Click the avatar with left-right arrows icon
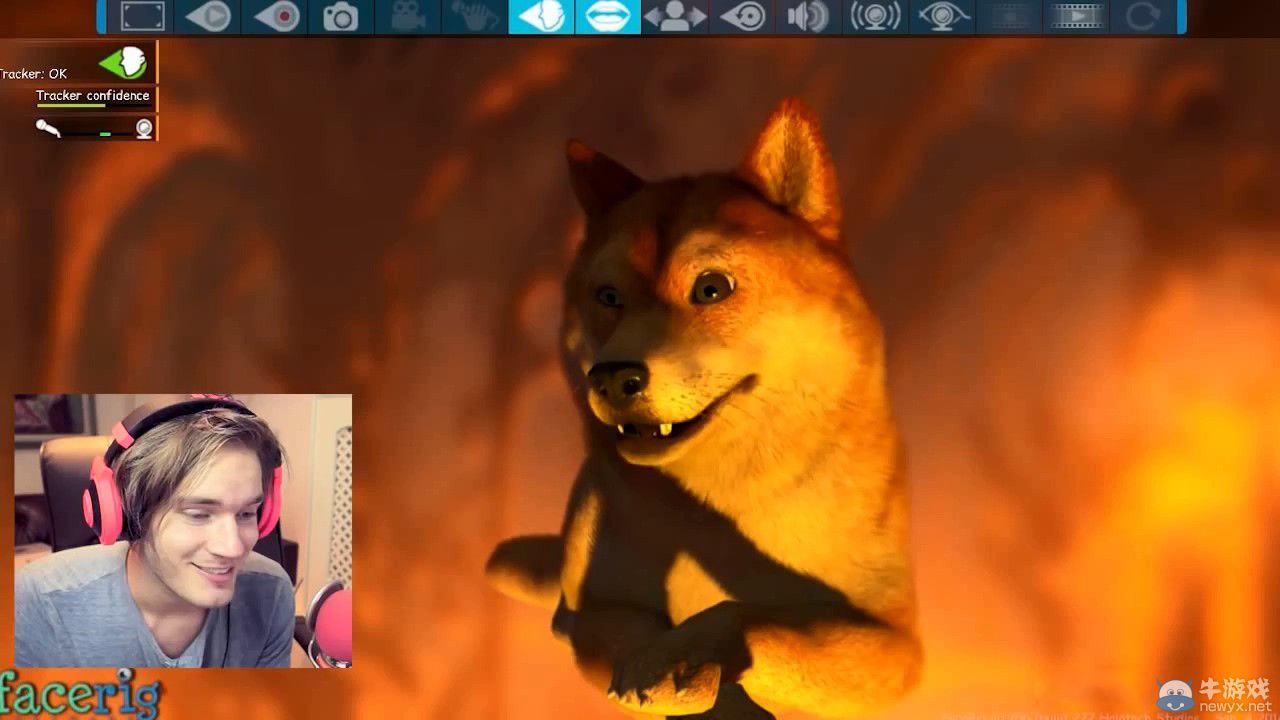Image resolution: width=1280 pixels, height=720 pixels. click(675, 16)
